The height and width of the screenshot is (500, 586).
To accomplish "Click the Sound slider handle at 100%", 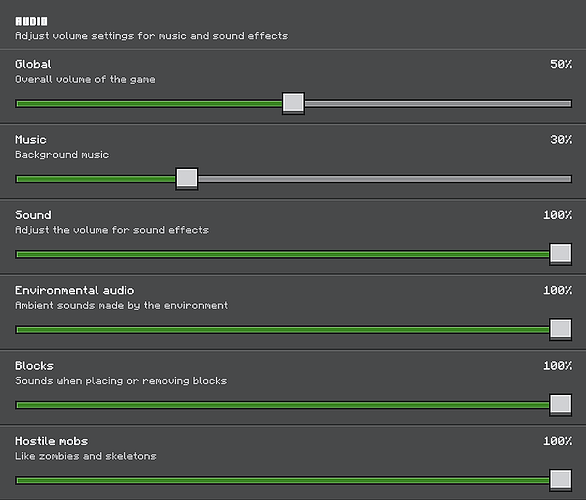I will click(x=561, y=254).
